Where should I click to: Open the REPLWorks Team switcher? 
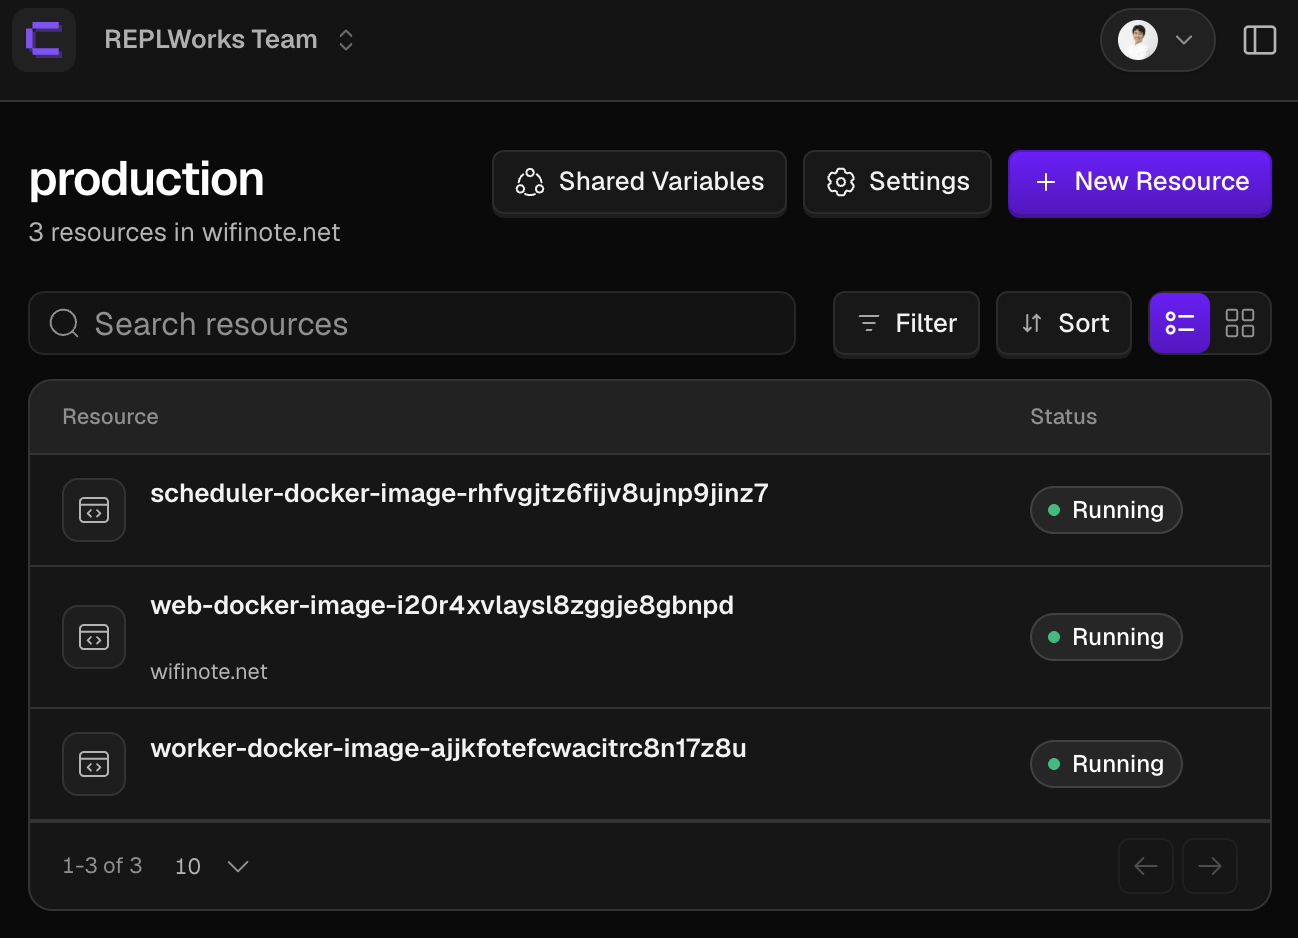[x=230, y=40]
